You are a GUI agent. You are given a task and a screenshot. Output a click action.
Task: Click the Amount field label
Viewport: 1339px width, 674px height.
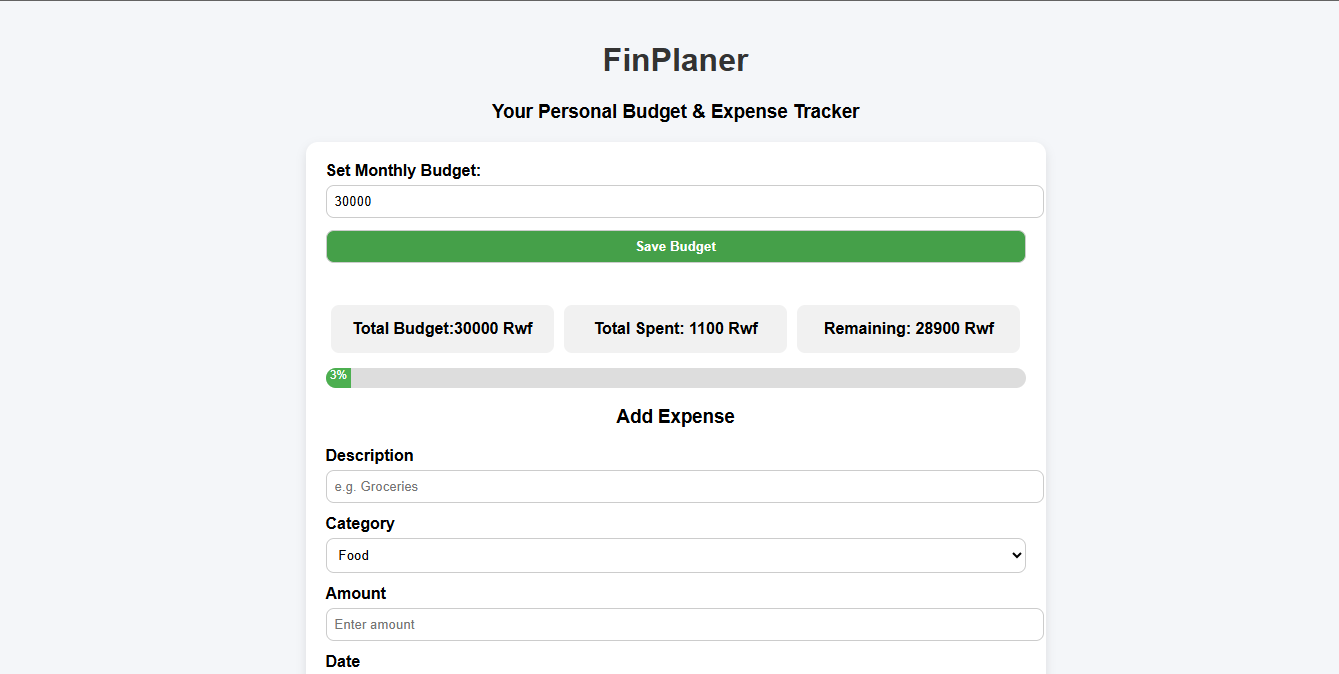[355, 594]
